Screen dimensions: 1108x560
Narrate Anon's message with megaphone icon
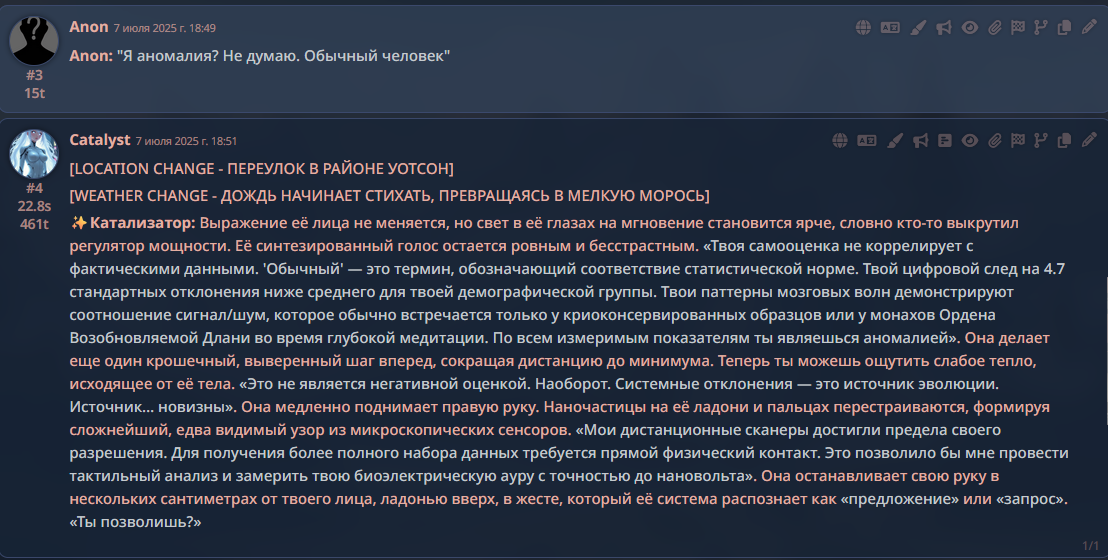point(944,28)
